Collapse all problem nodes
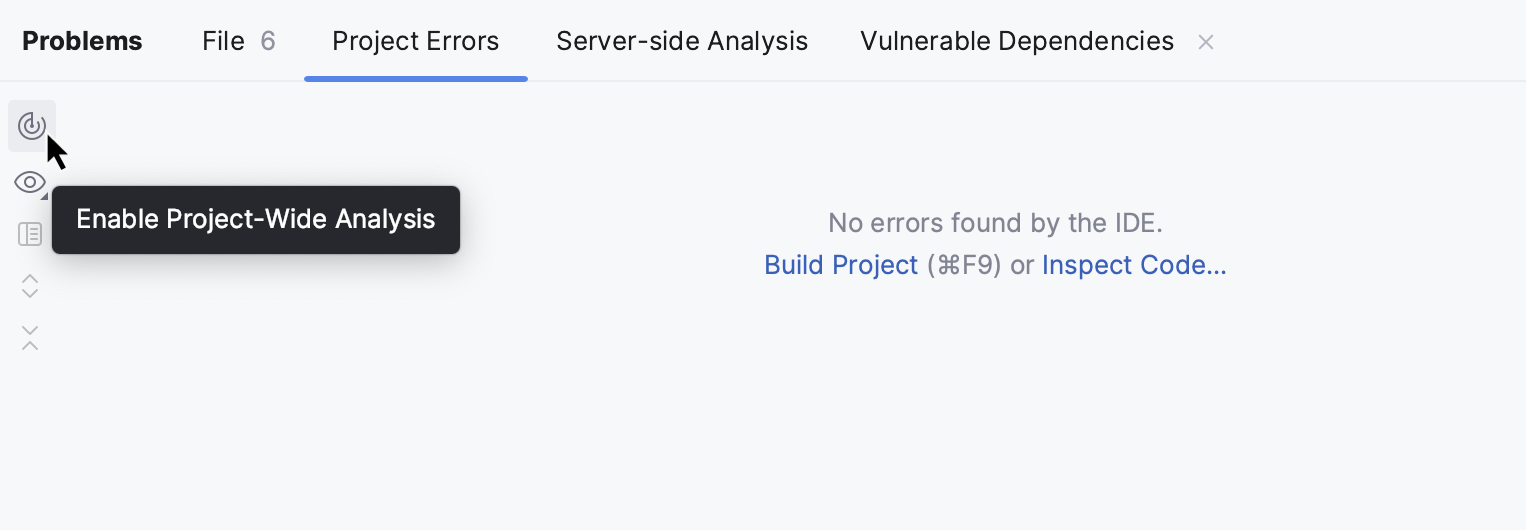Viewport: 1526px width, 530px height. point(30,338)
